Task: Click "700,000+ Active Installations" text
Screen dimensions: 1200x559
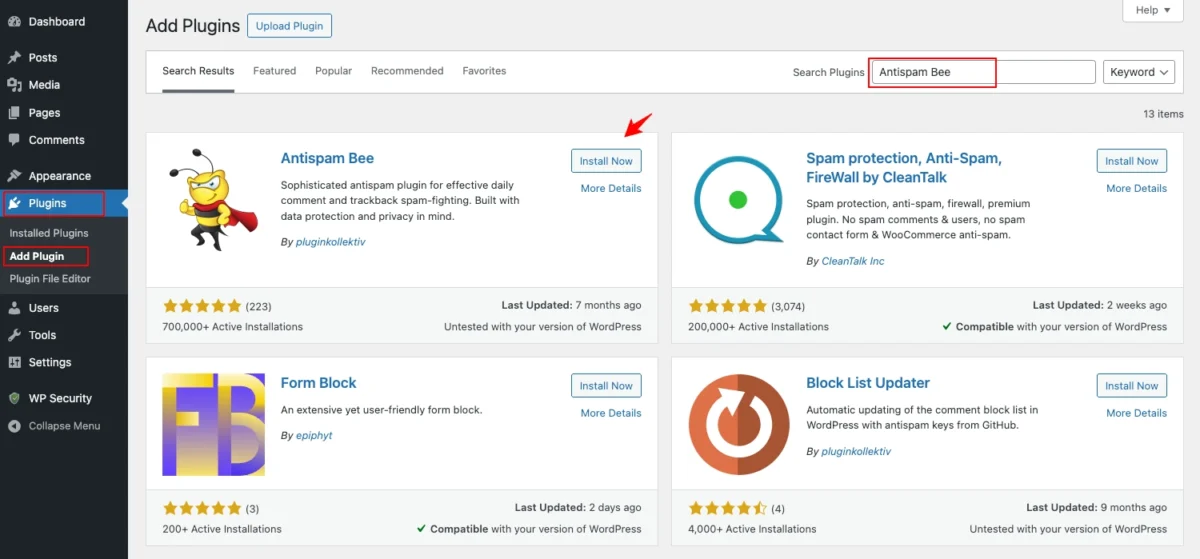Action: click(232, 327)
